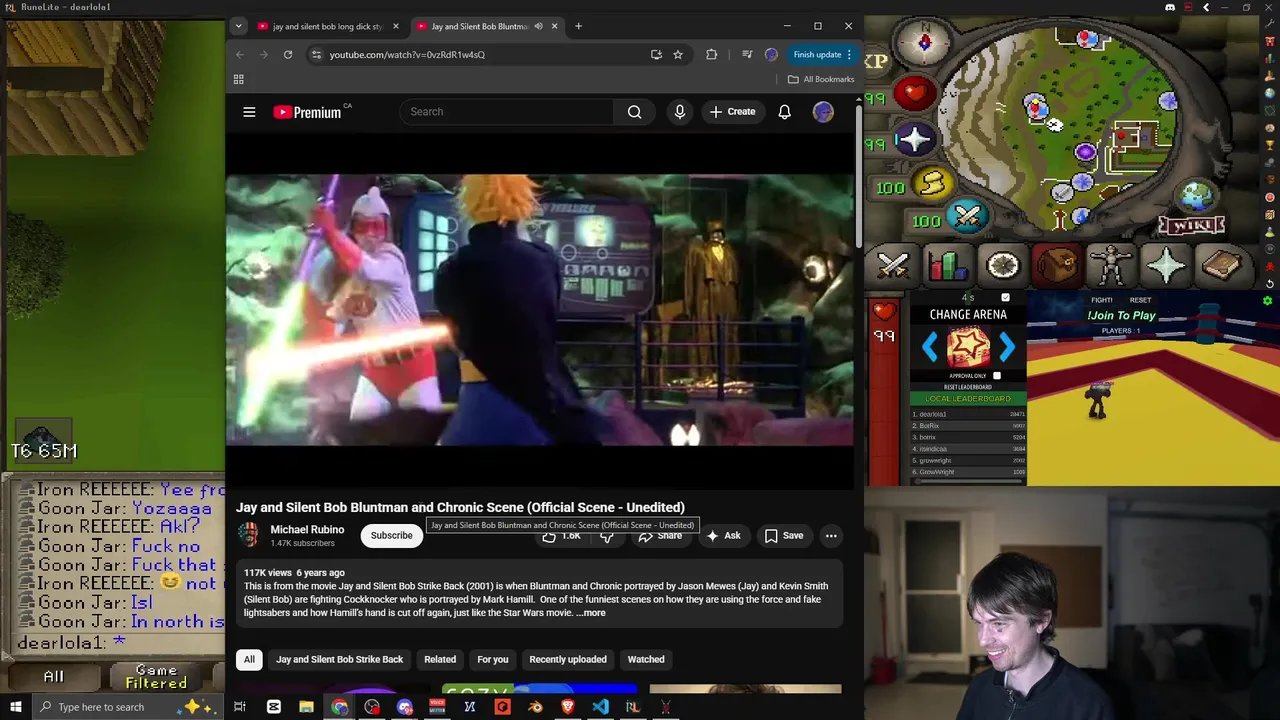The width and height of the screenshot is (1280, 720).
Task: Reload the YouTube page in Chrome
Action: click(x=287, y=54)
